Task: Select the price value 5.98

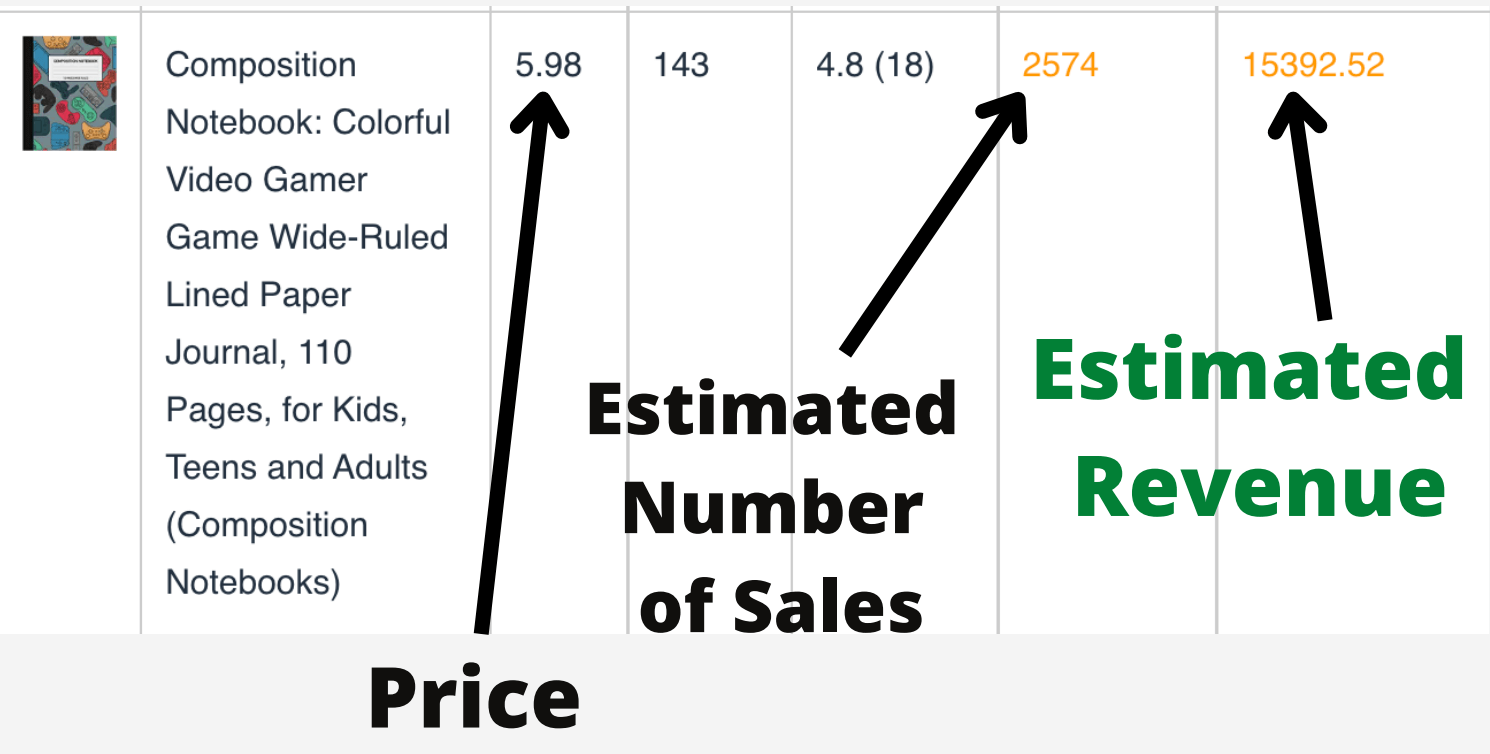Action: [548, 65]
